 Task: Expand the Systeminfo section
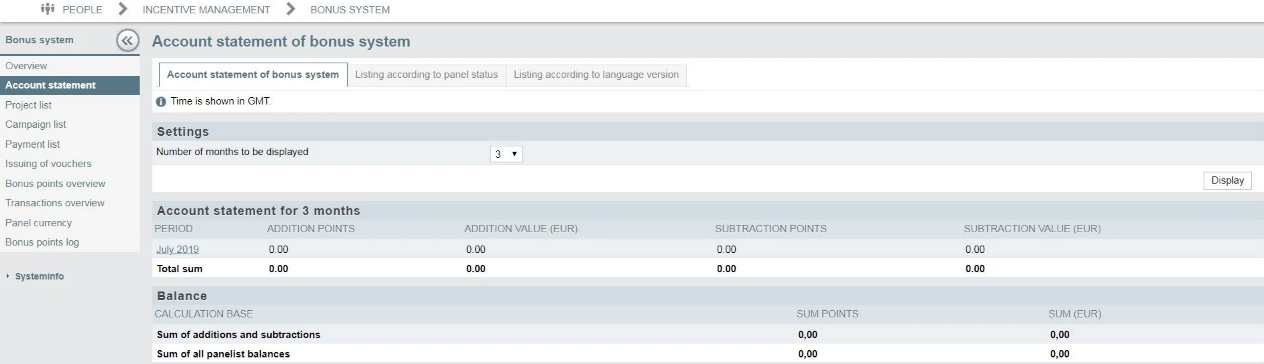tap(40, 276)
